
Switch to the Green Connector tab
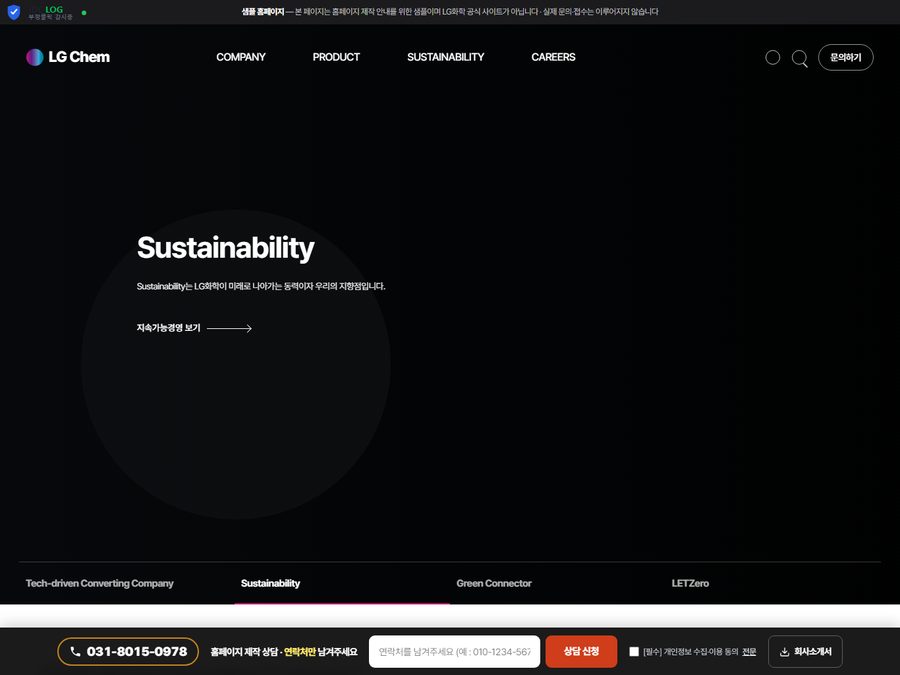click(494, 583)
